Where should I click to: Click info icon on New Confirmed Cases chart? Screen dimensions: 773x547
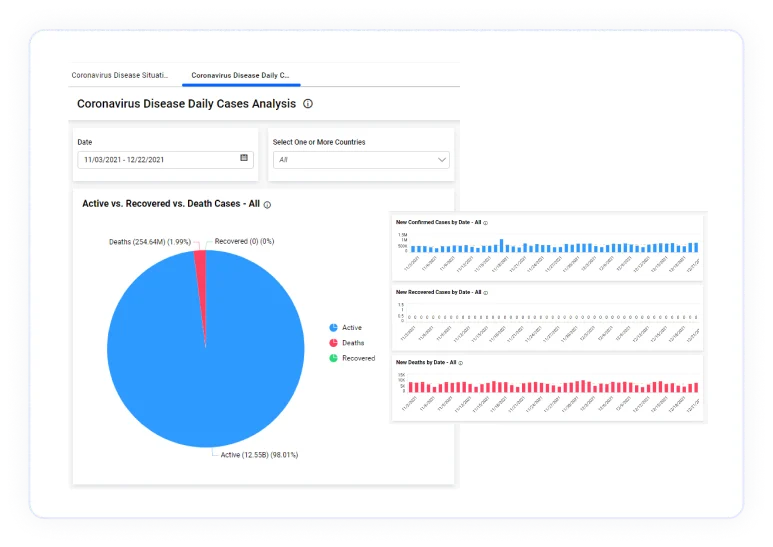[486, 223]
